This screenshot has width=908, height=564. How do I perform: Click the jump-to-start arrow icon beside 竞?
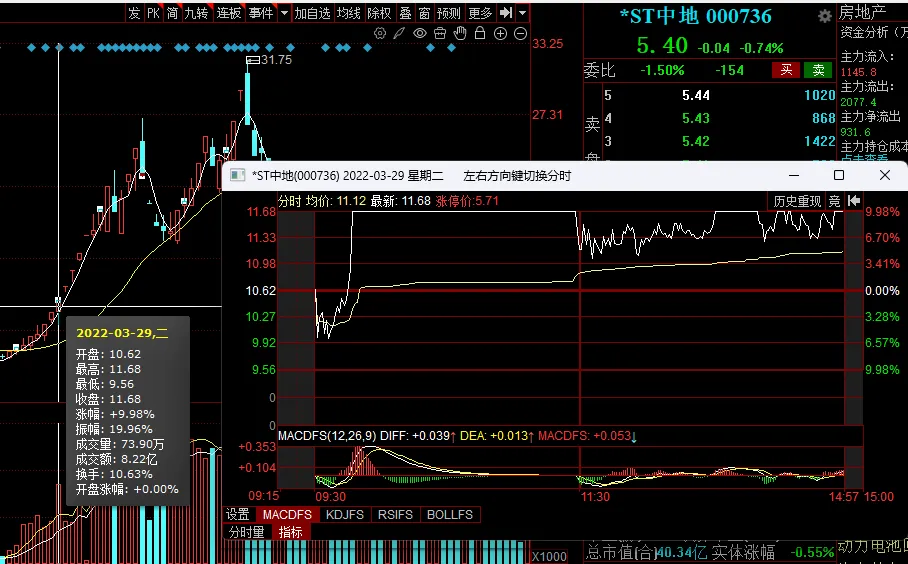click(854, 201)
